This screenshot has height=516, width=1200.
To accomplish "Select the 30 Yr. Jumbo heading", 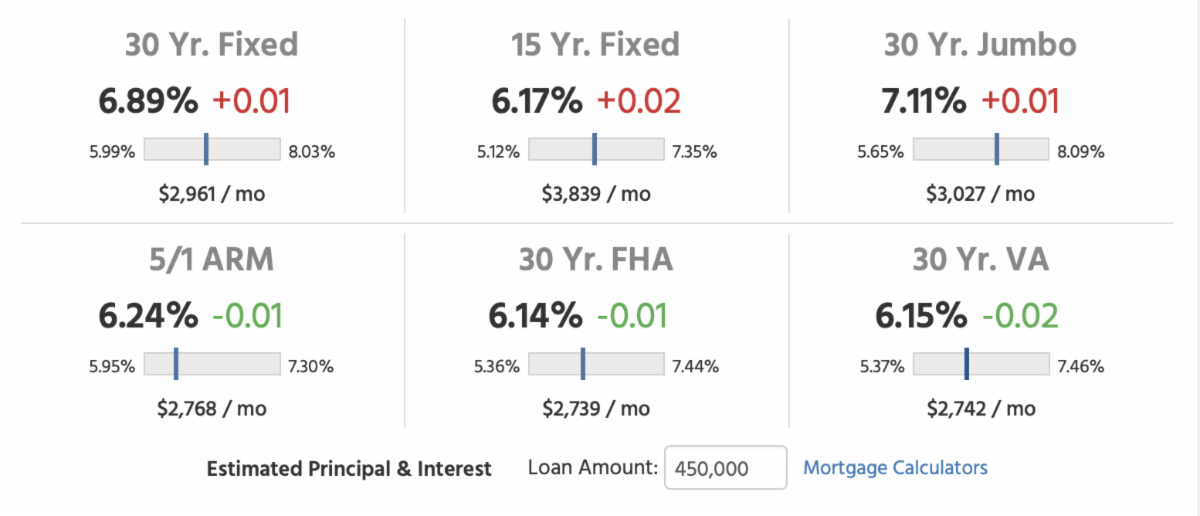I will click(980, 45).
